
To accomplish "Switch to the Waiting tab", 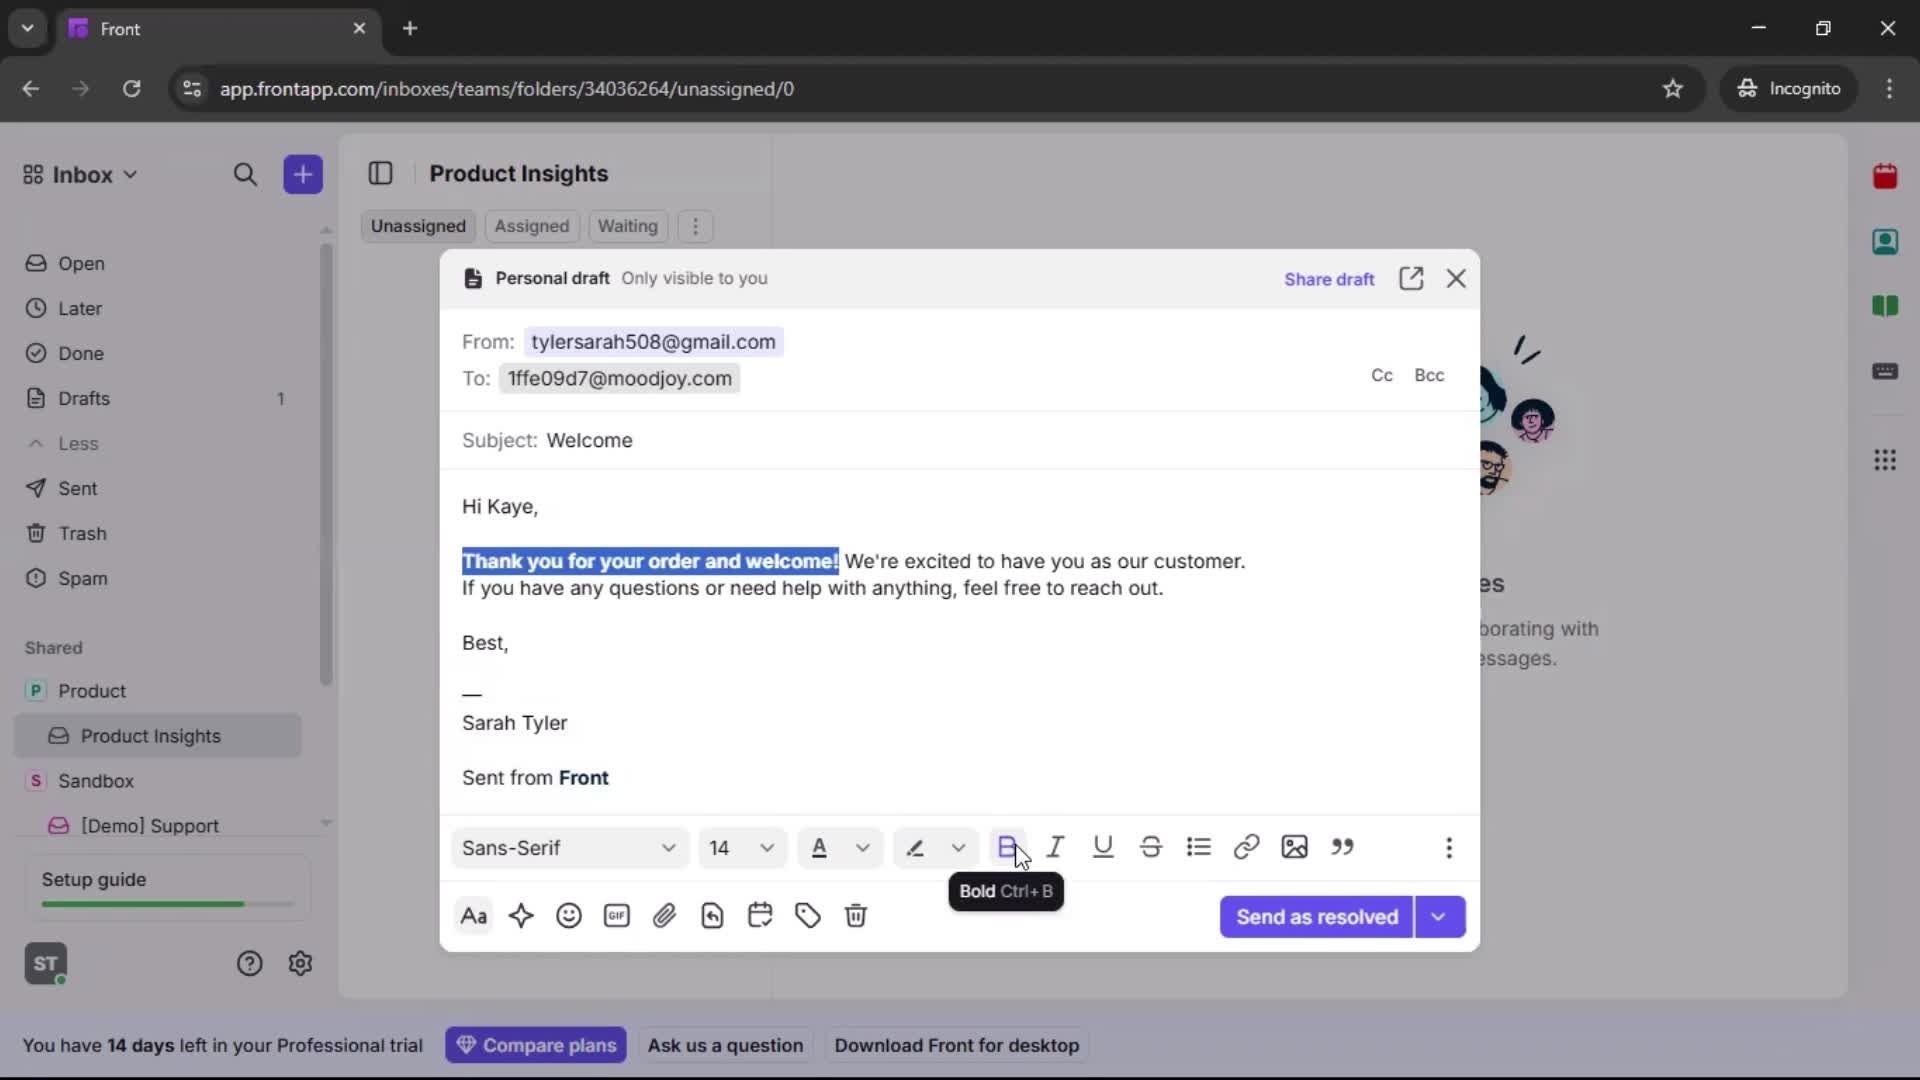I will 627,226.
